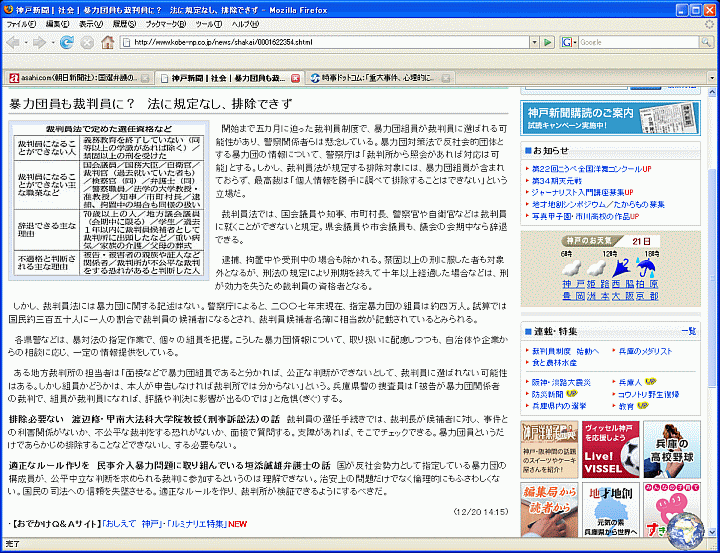Go to the Firefox Home page

tap(107, 42)
